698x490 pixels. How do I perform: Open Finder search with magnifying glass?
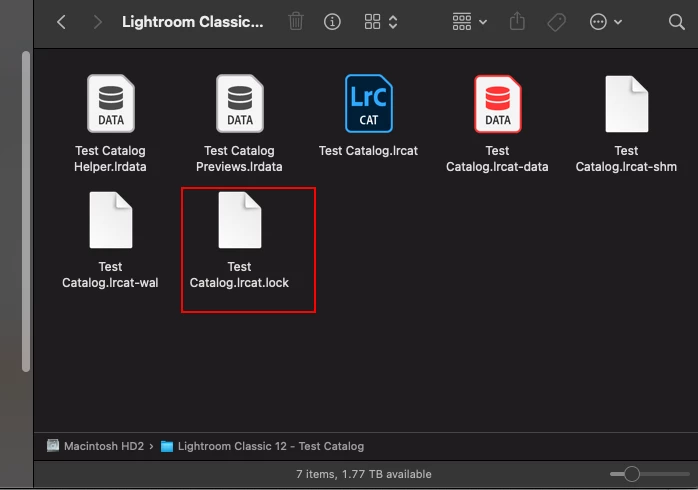coord(677,22)
